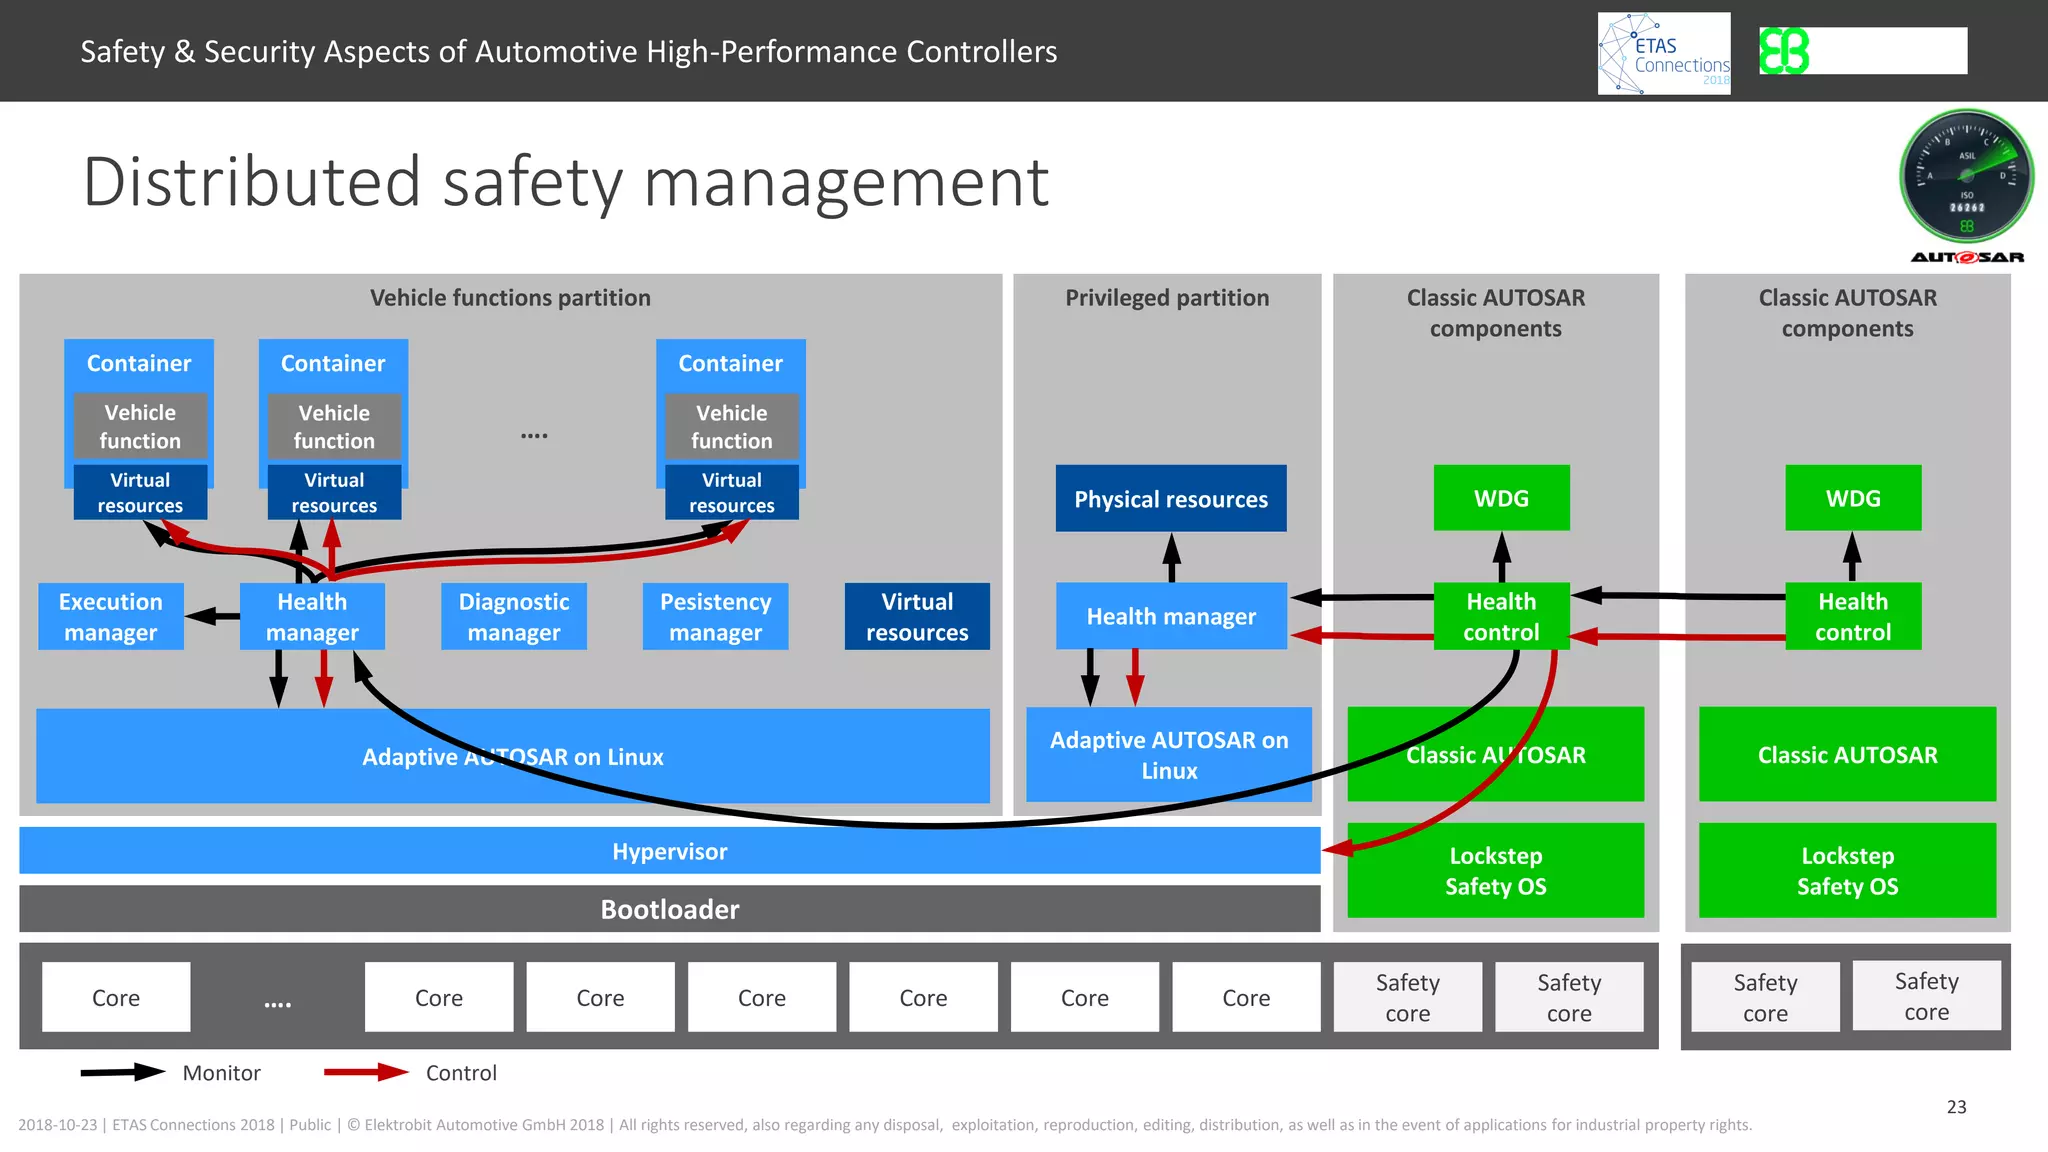Image resolution: width=2048 pixels, height=1152 pixels.
Task: Select the 'Privileged partition' label
Action: click(x=1167, y=298)
